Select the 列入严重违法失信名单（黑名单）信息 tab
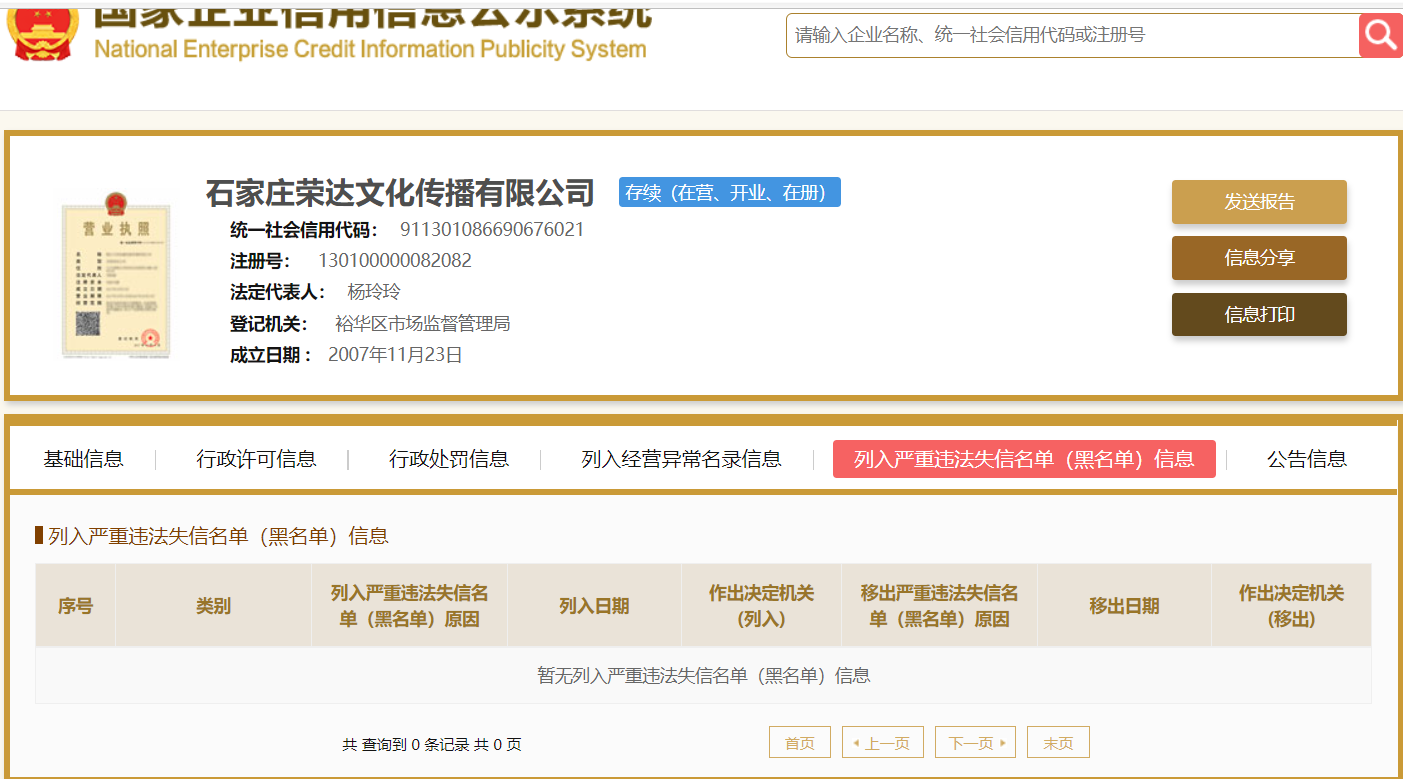 (x=1024, y=459)
